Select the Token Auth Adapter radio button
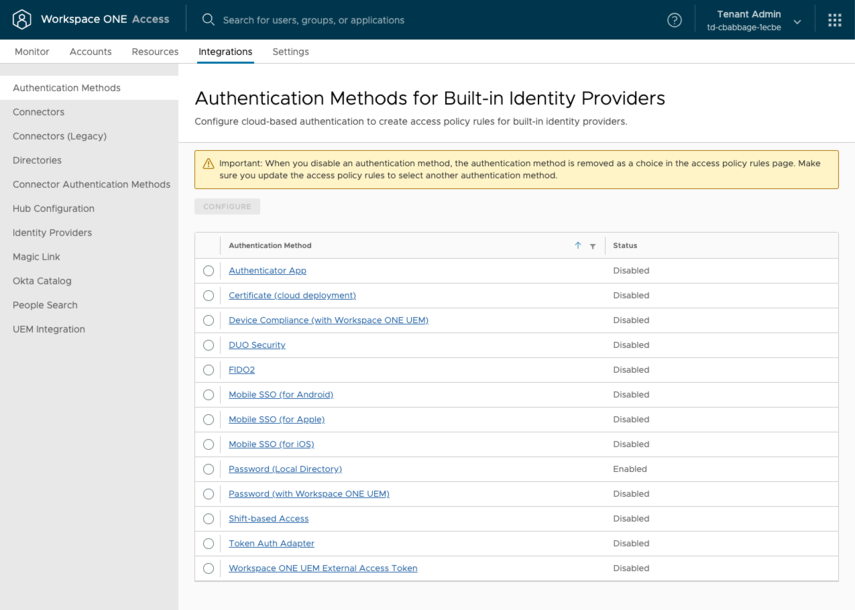Image resolution: width=855 pixels, height=610 pixels. (208, 544)
